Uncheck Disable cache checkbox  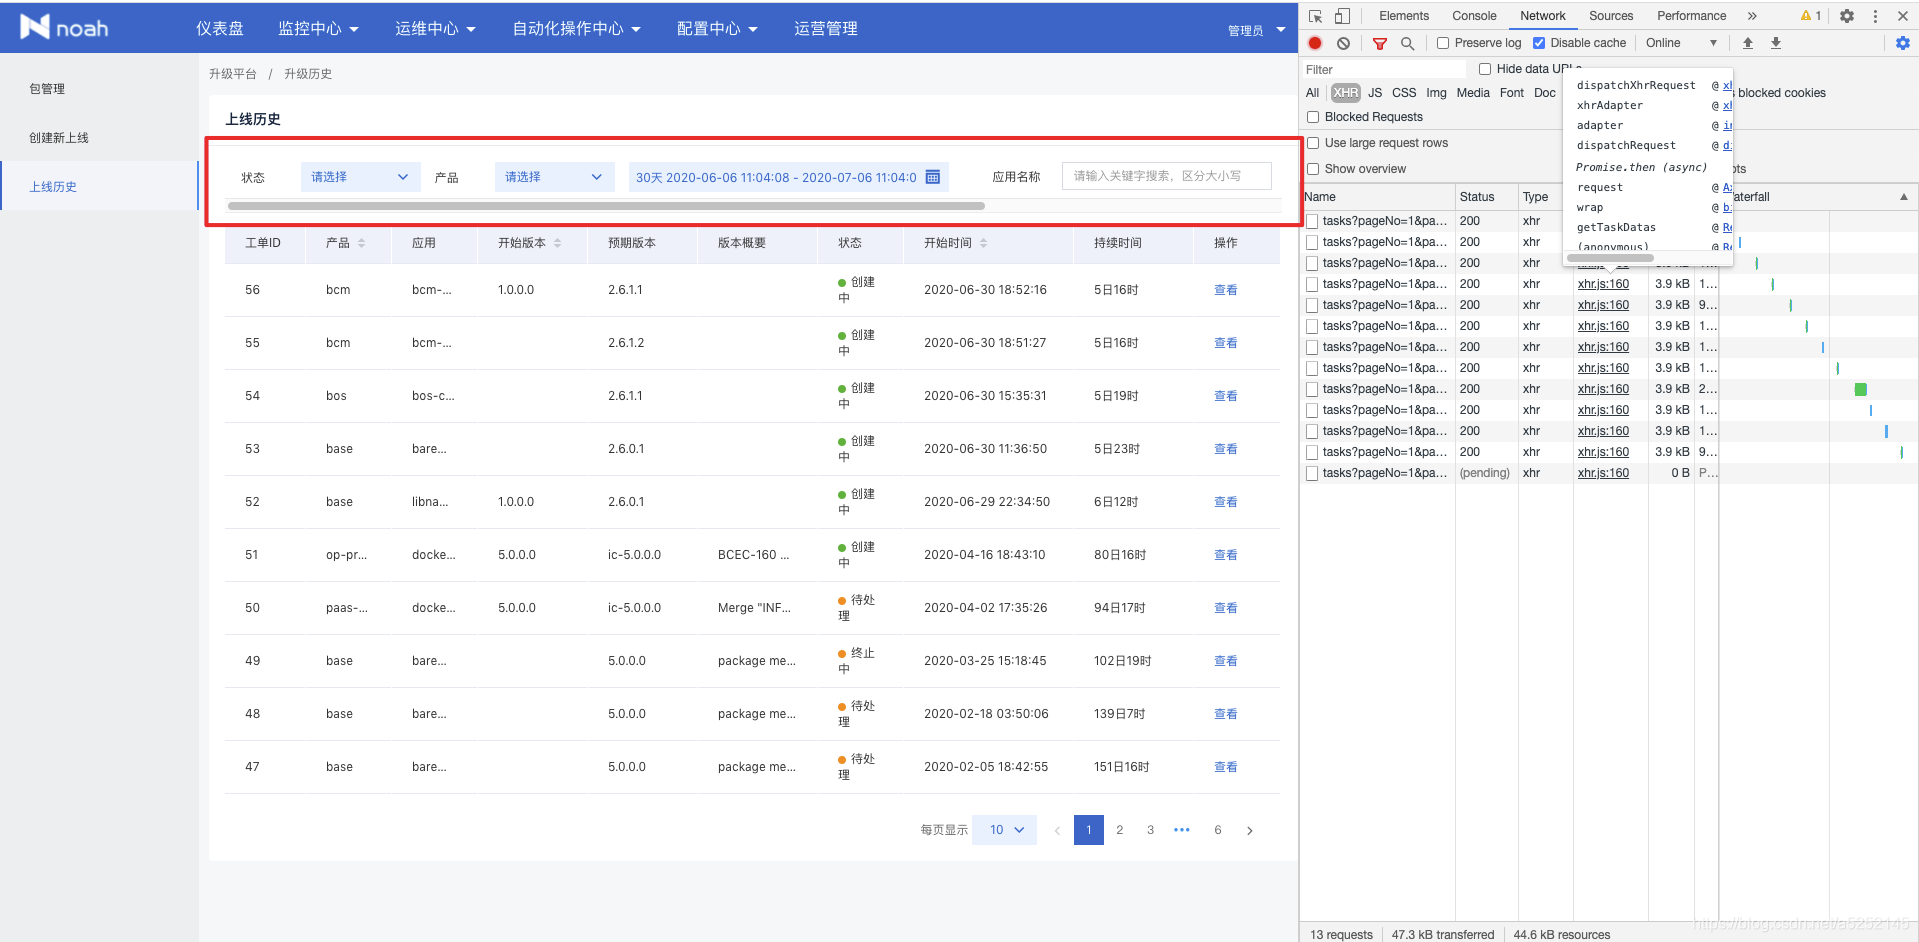coord(1539,43)
